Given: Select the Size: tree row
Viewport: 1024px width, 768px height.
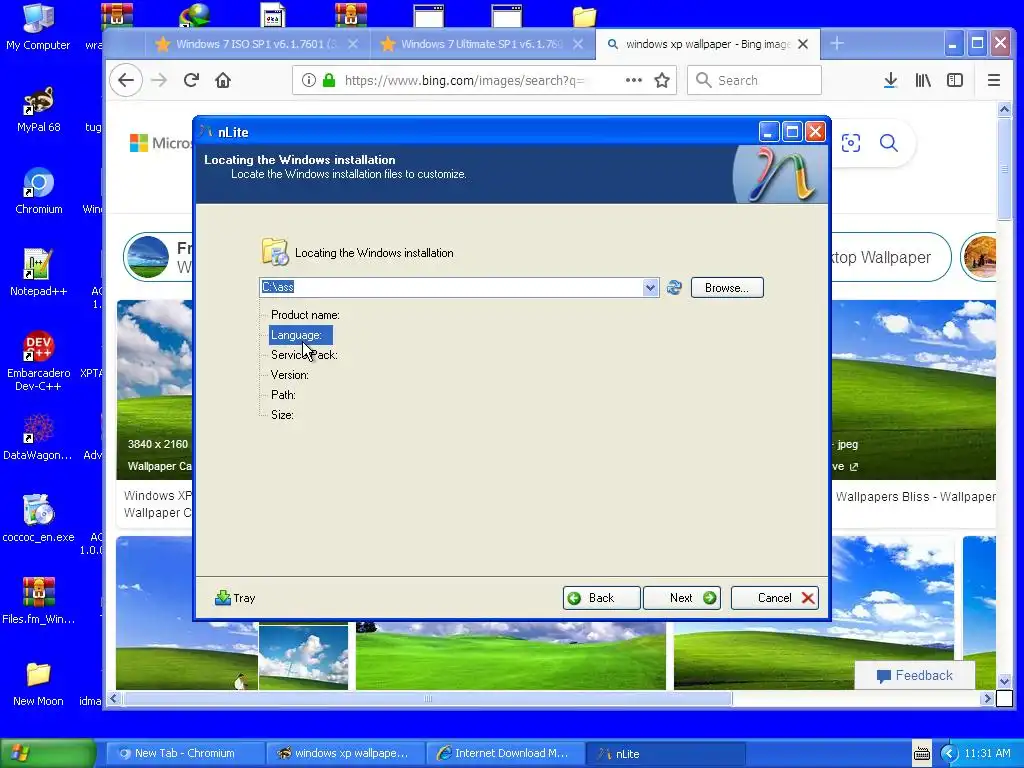Looking at the screenshot, I should 282,415.
